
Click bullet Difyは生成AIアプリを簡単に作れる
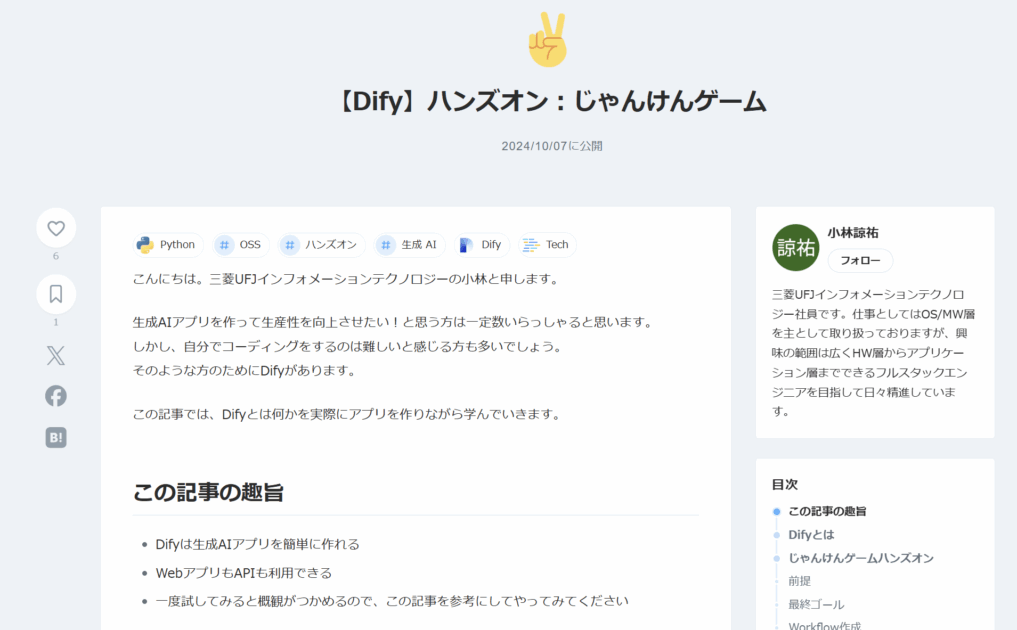(257, 544)
